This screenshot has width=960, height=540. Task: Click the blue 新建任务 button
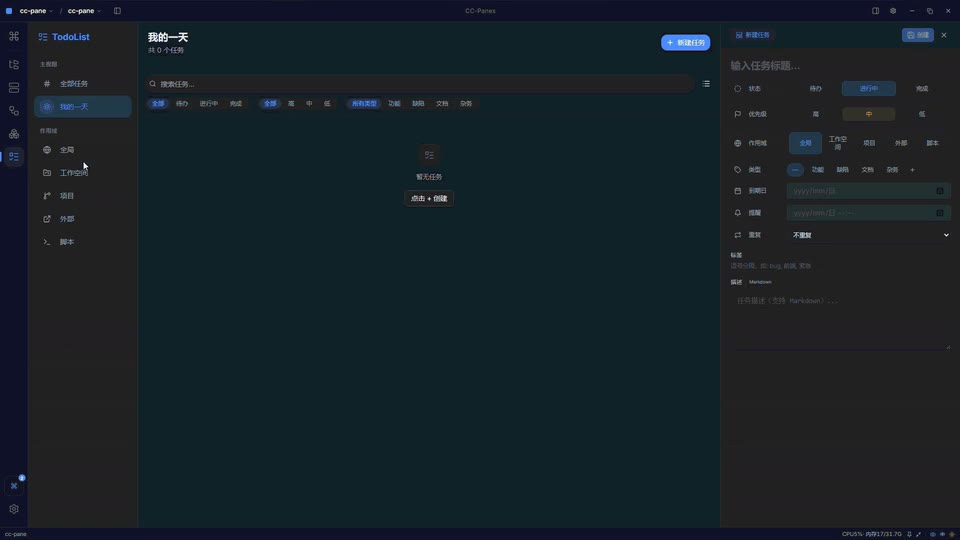click(685, 43)
